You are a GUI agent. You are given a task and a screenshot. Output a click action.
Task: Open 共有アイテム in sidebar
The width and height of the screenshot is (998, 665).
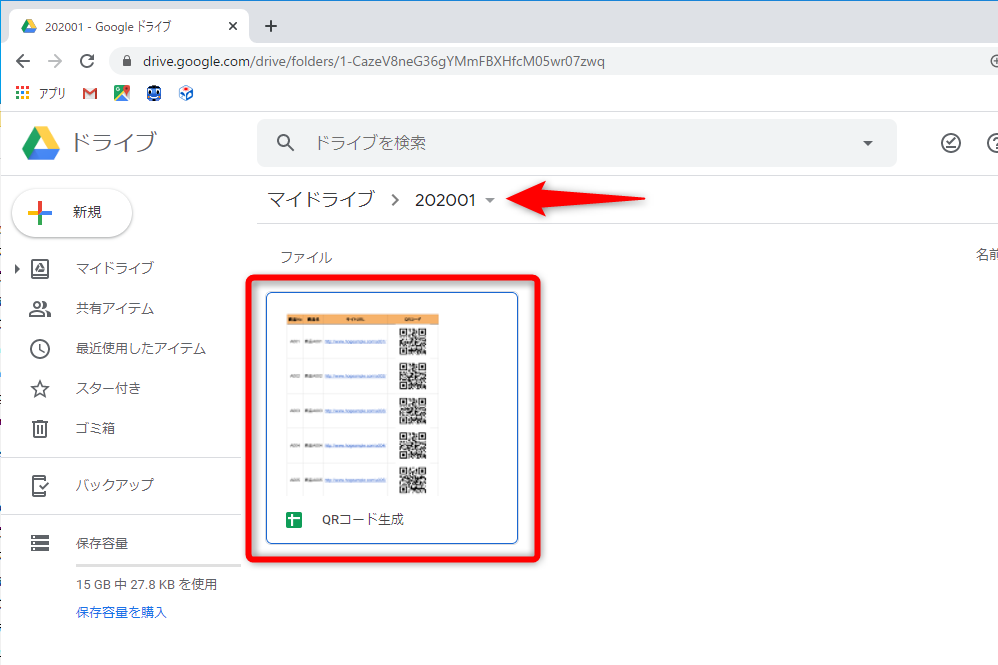(115, 309)
